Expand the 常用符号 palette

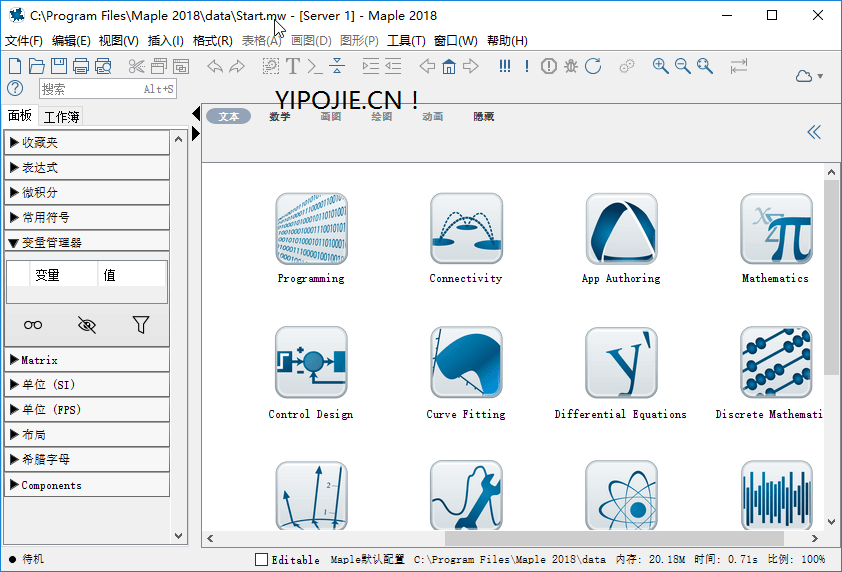click(87, 218)
